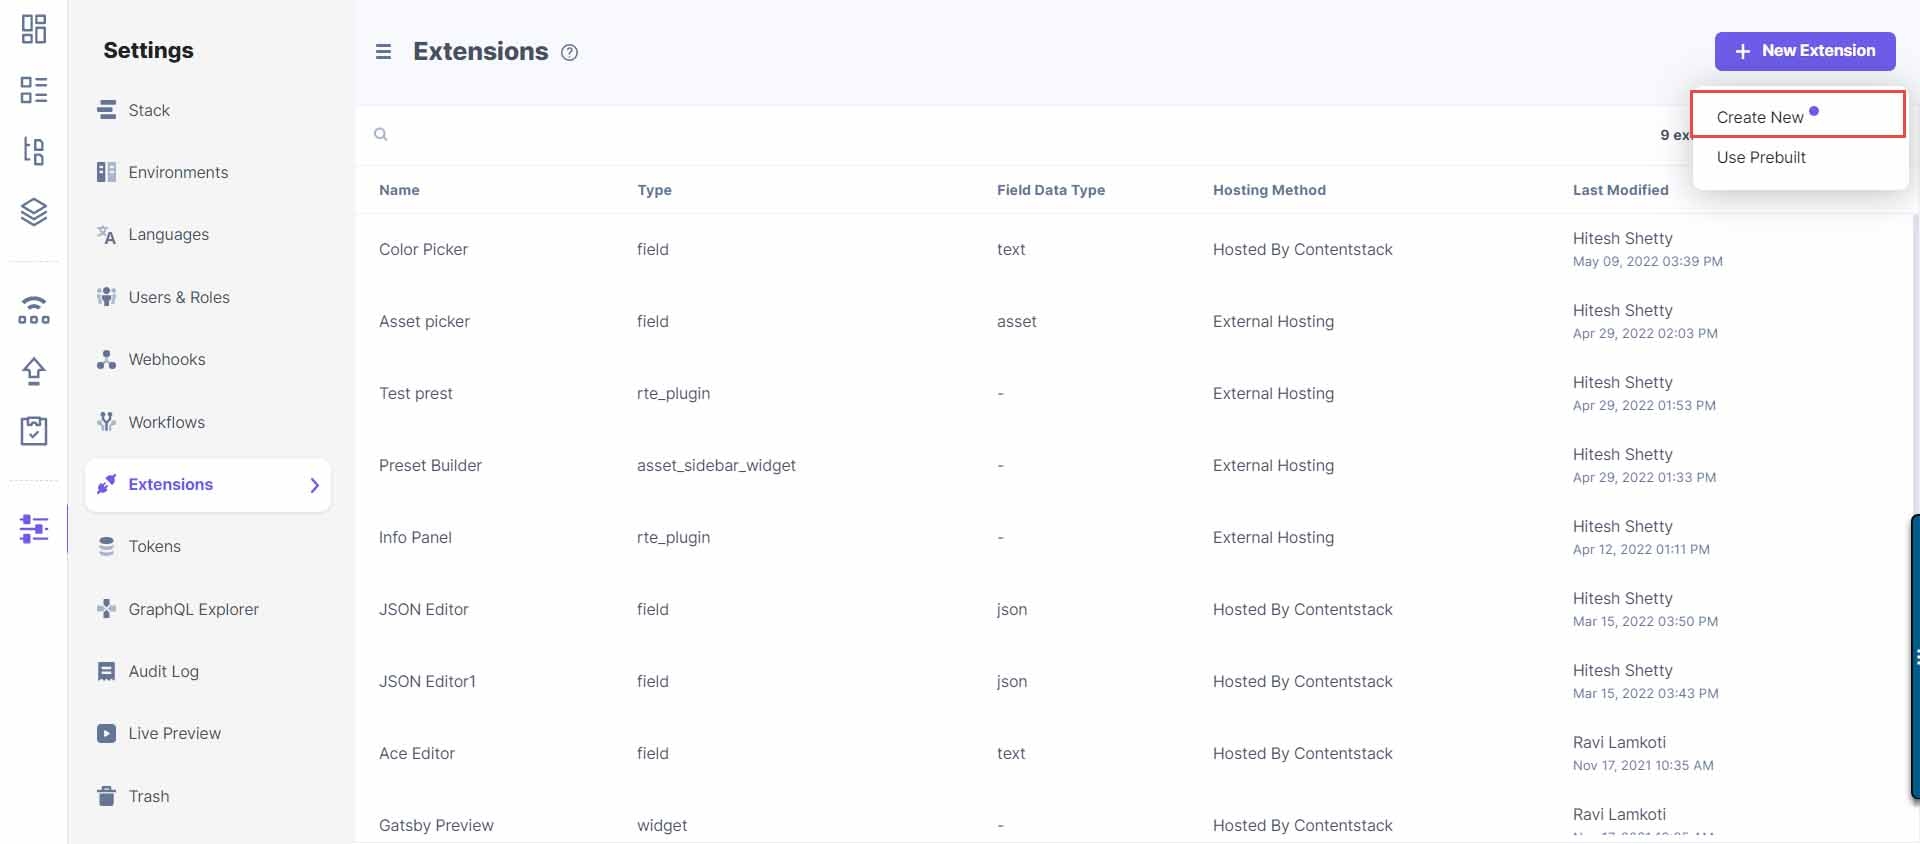
Task: Open the Trash section
Action: [148, 796]
